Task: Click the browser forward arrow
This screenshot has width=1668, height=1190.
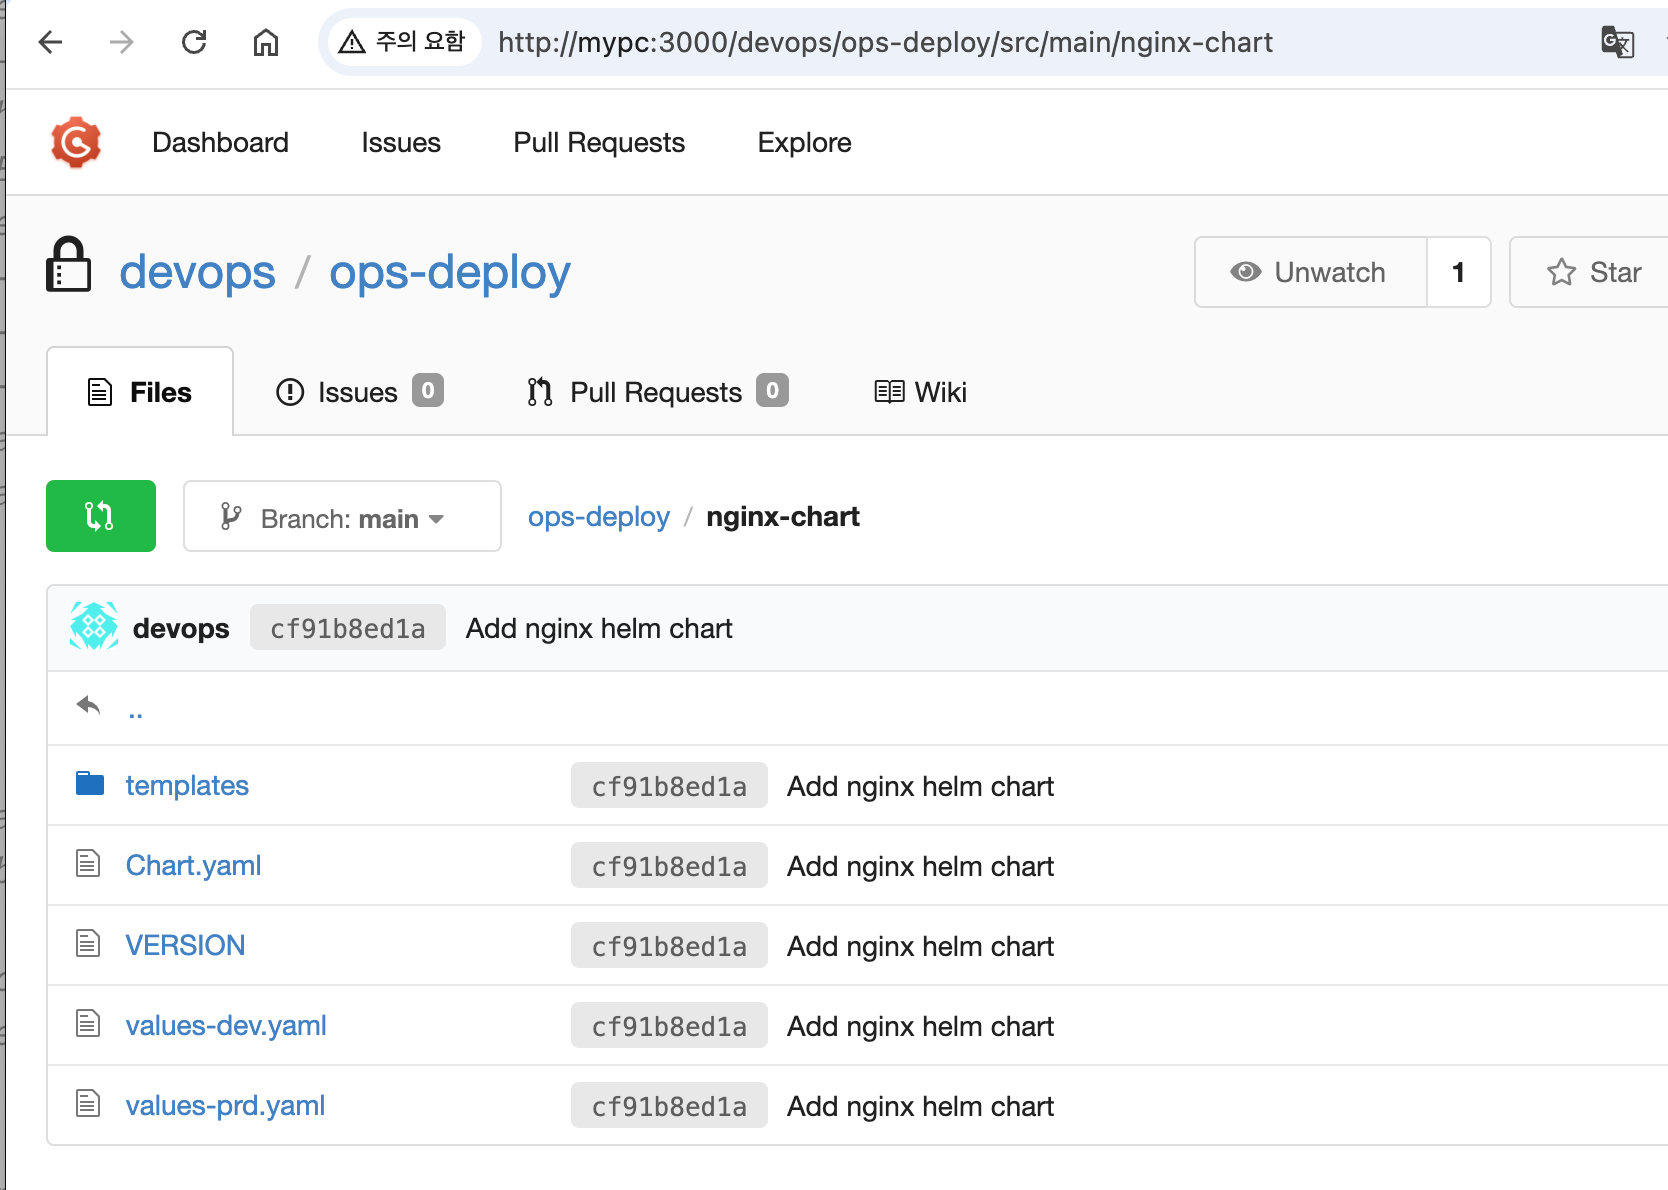Action: coord(122,42)
